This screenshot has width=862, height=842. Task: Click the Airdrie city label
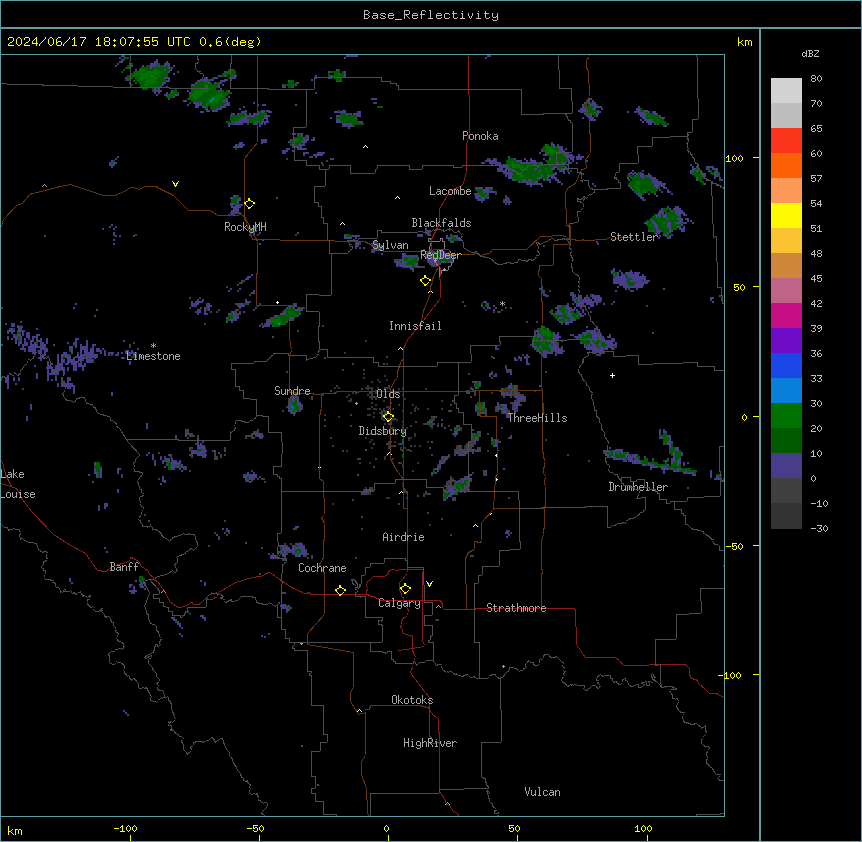coord(404,537)
